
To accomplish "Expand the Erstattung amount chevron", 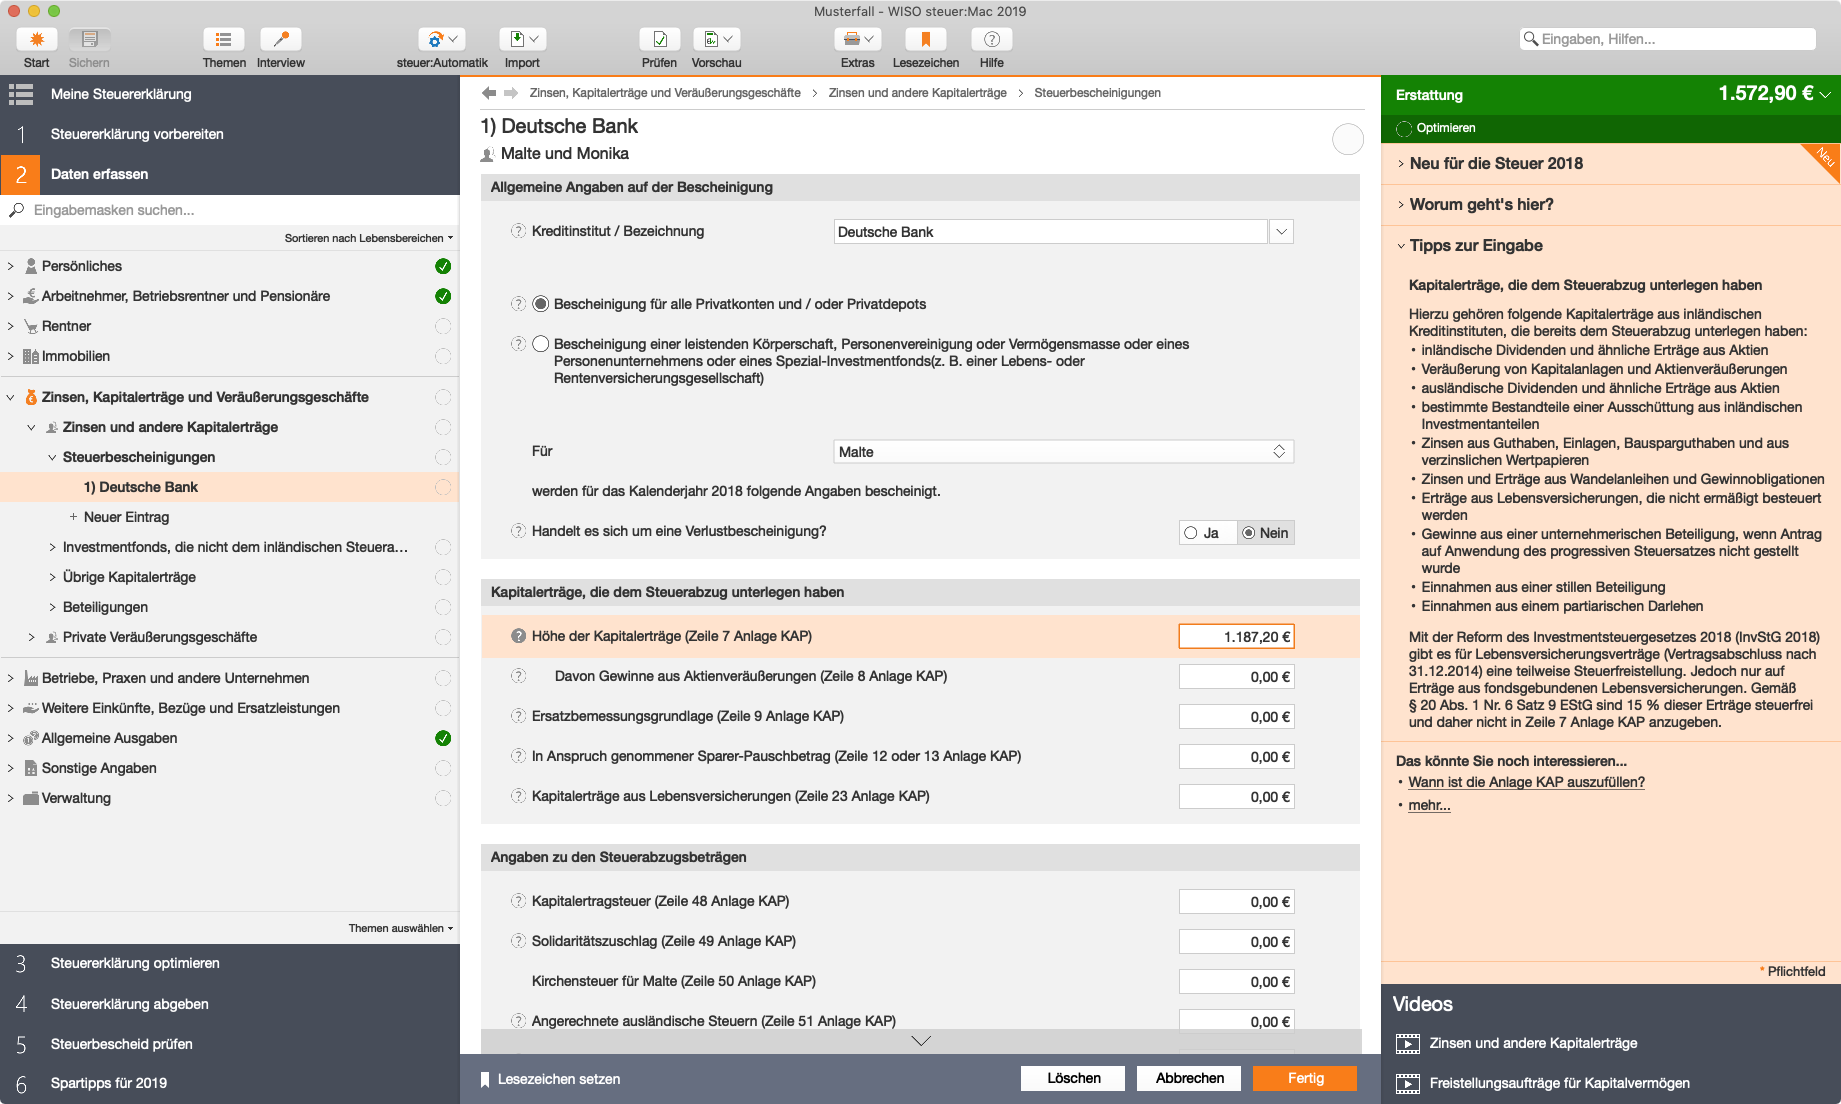I will point(1825,94).
